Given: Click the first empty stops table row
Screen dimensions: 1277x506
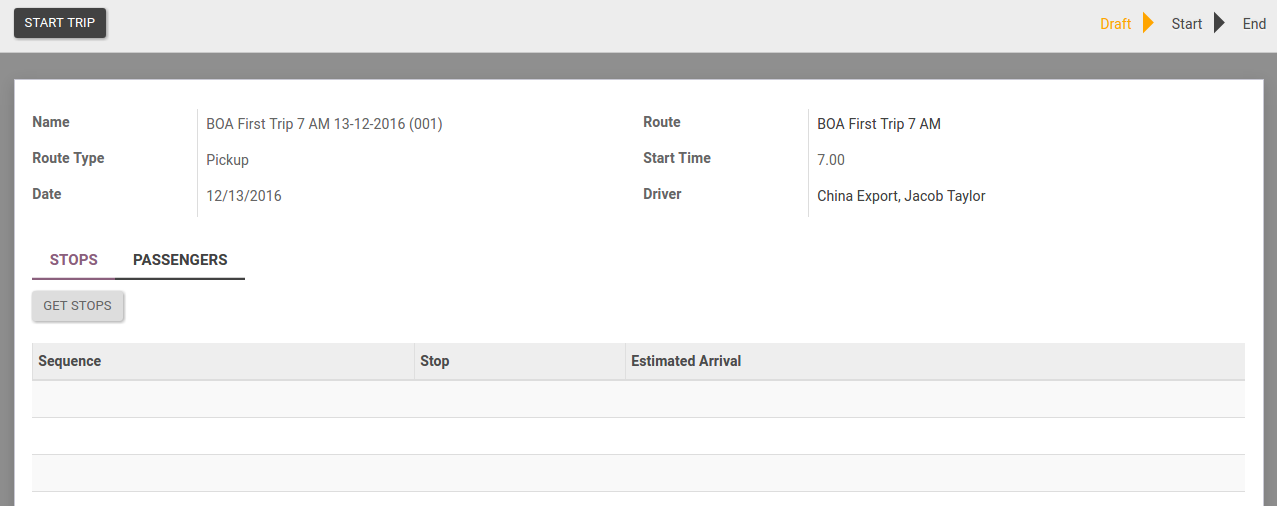Looking at the screenshot, I should tap(638, 399).
